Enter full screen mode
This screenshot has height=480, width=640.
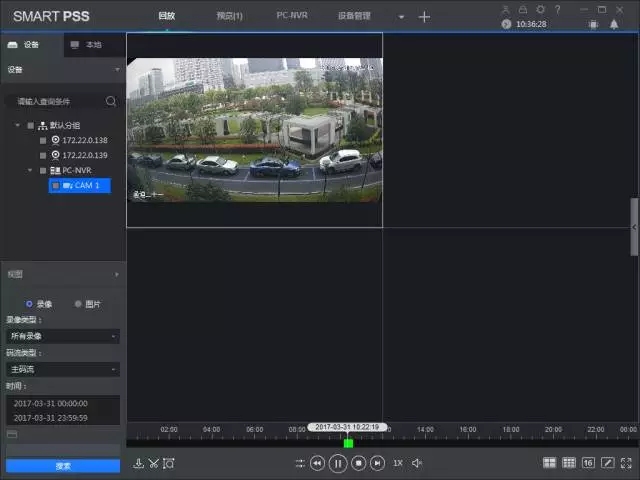626,462
